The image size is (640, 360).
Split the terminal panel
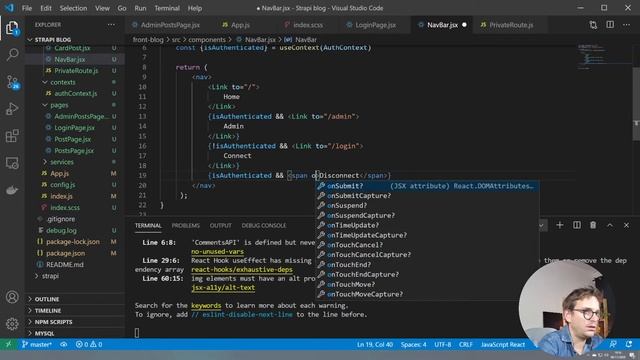point(576,225)
